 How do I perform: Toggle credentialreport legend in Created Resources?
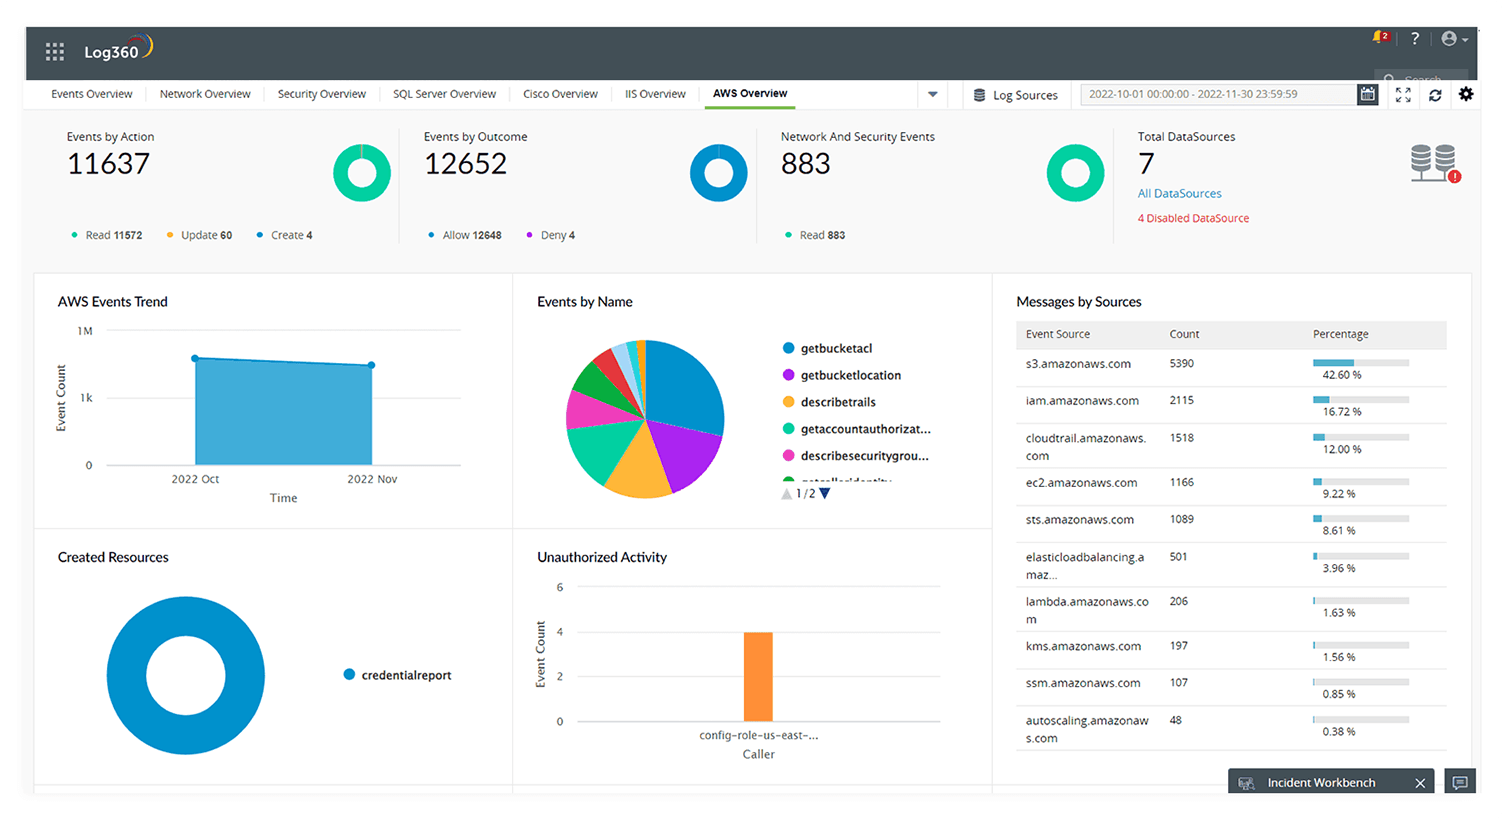[x=405, y=675]
